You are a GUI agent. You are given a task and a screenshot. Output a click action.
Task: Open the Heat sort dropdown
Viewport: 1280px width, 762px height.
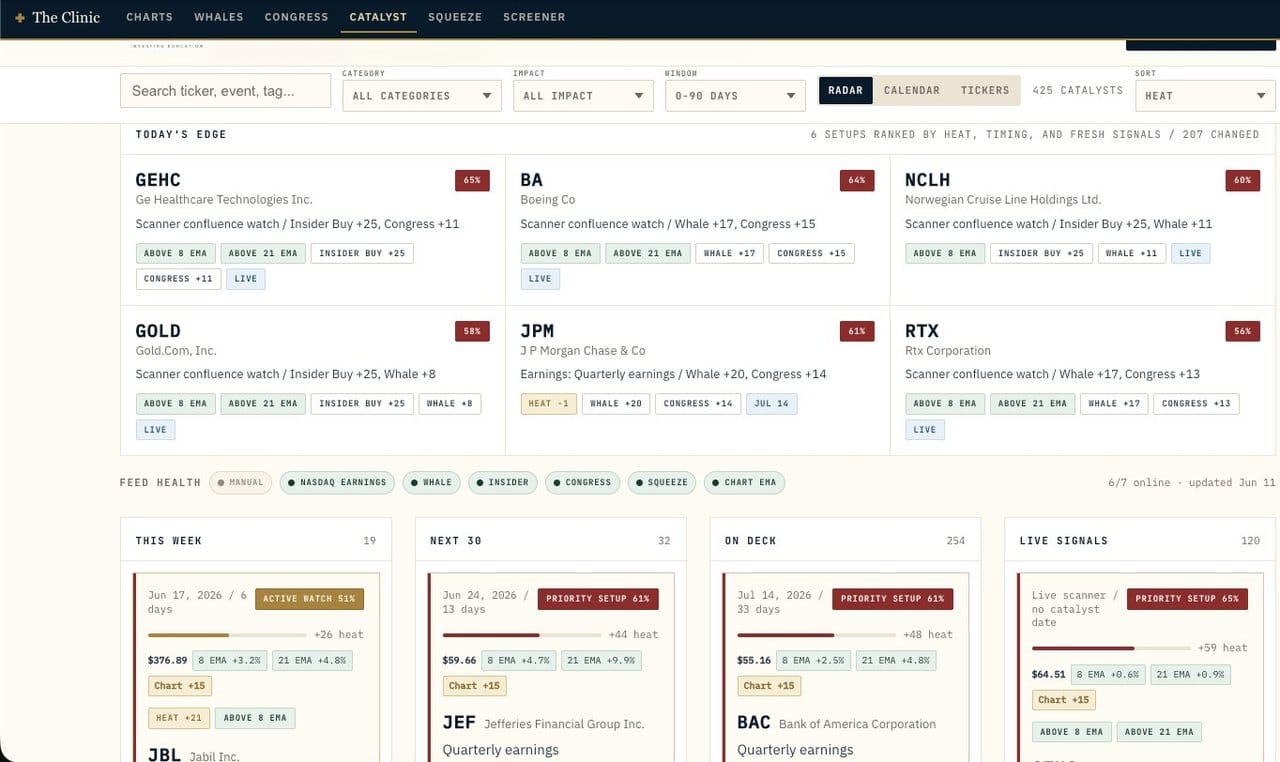pyautogui.click(x=1205, y=96)
